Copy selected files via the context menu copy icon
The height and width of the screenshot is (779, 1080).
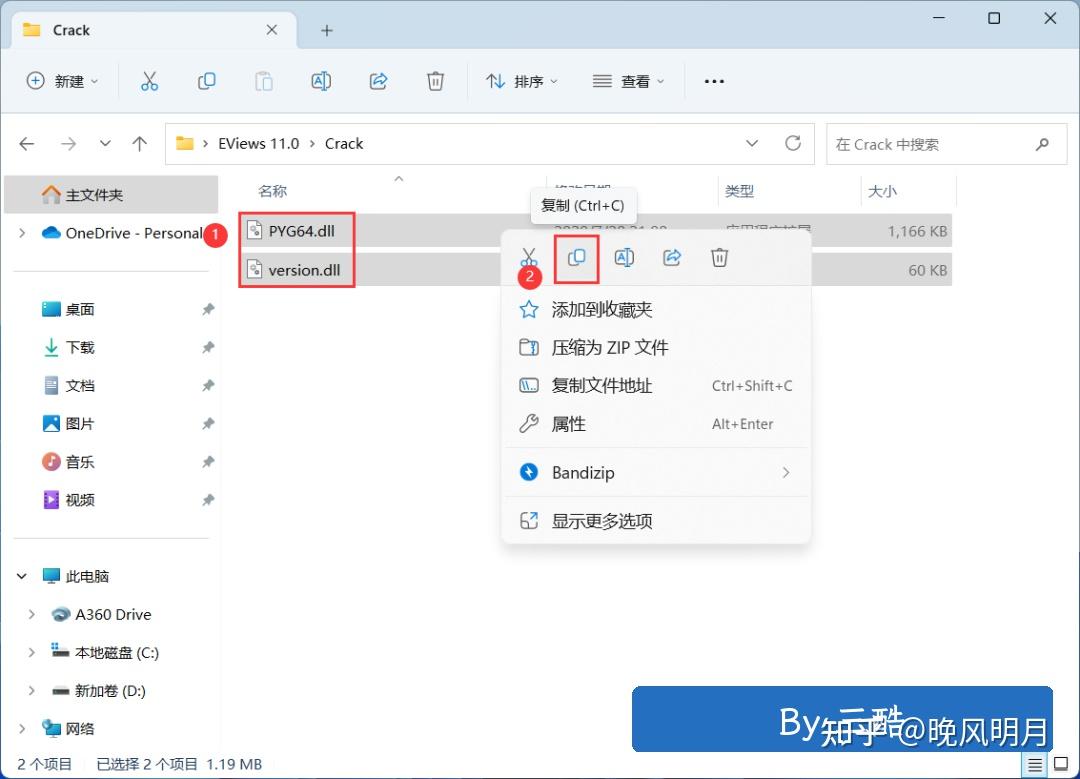(576, 257)
